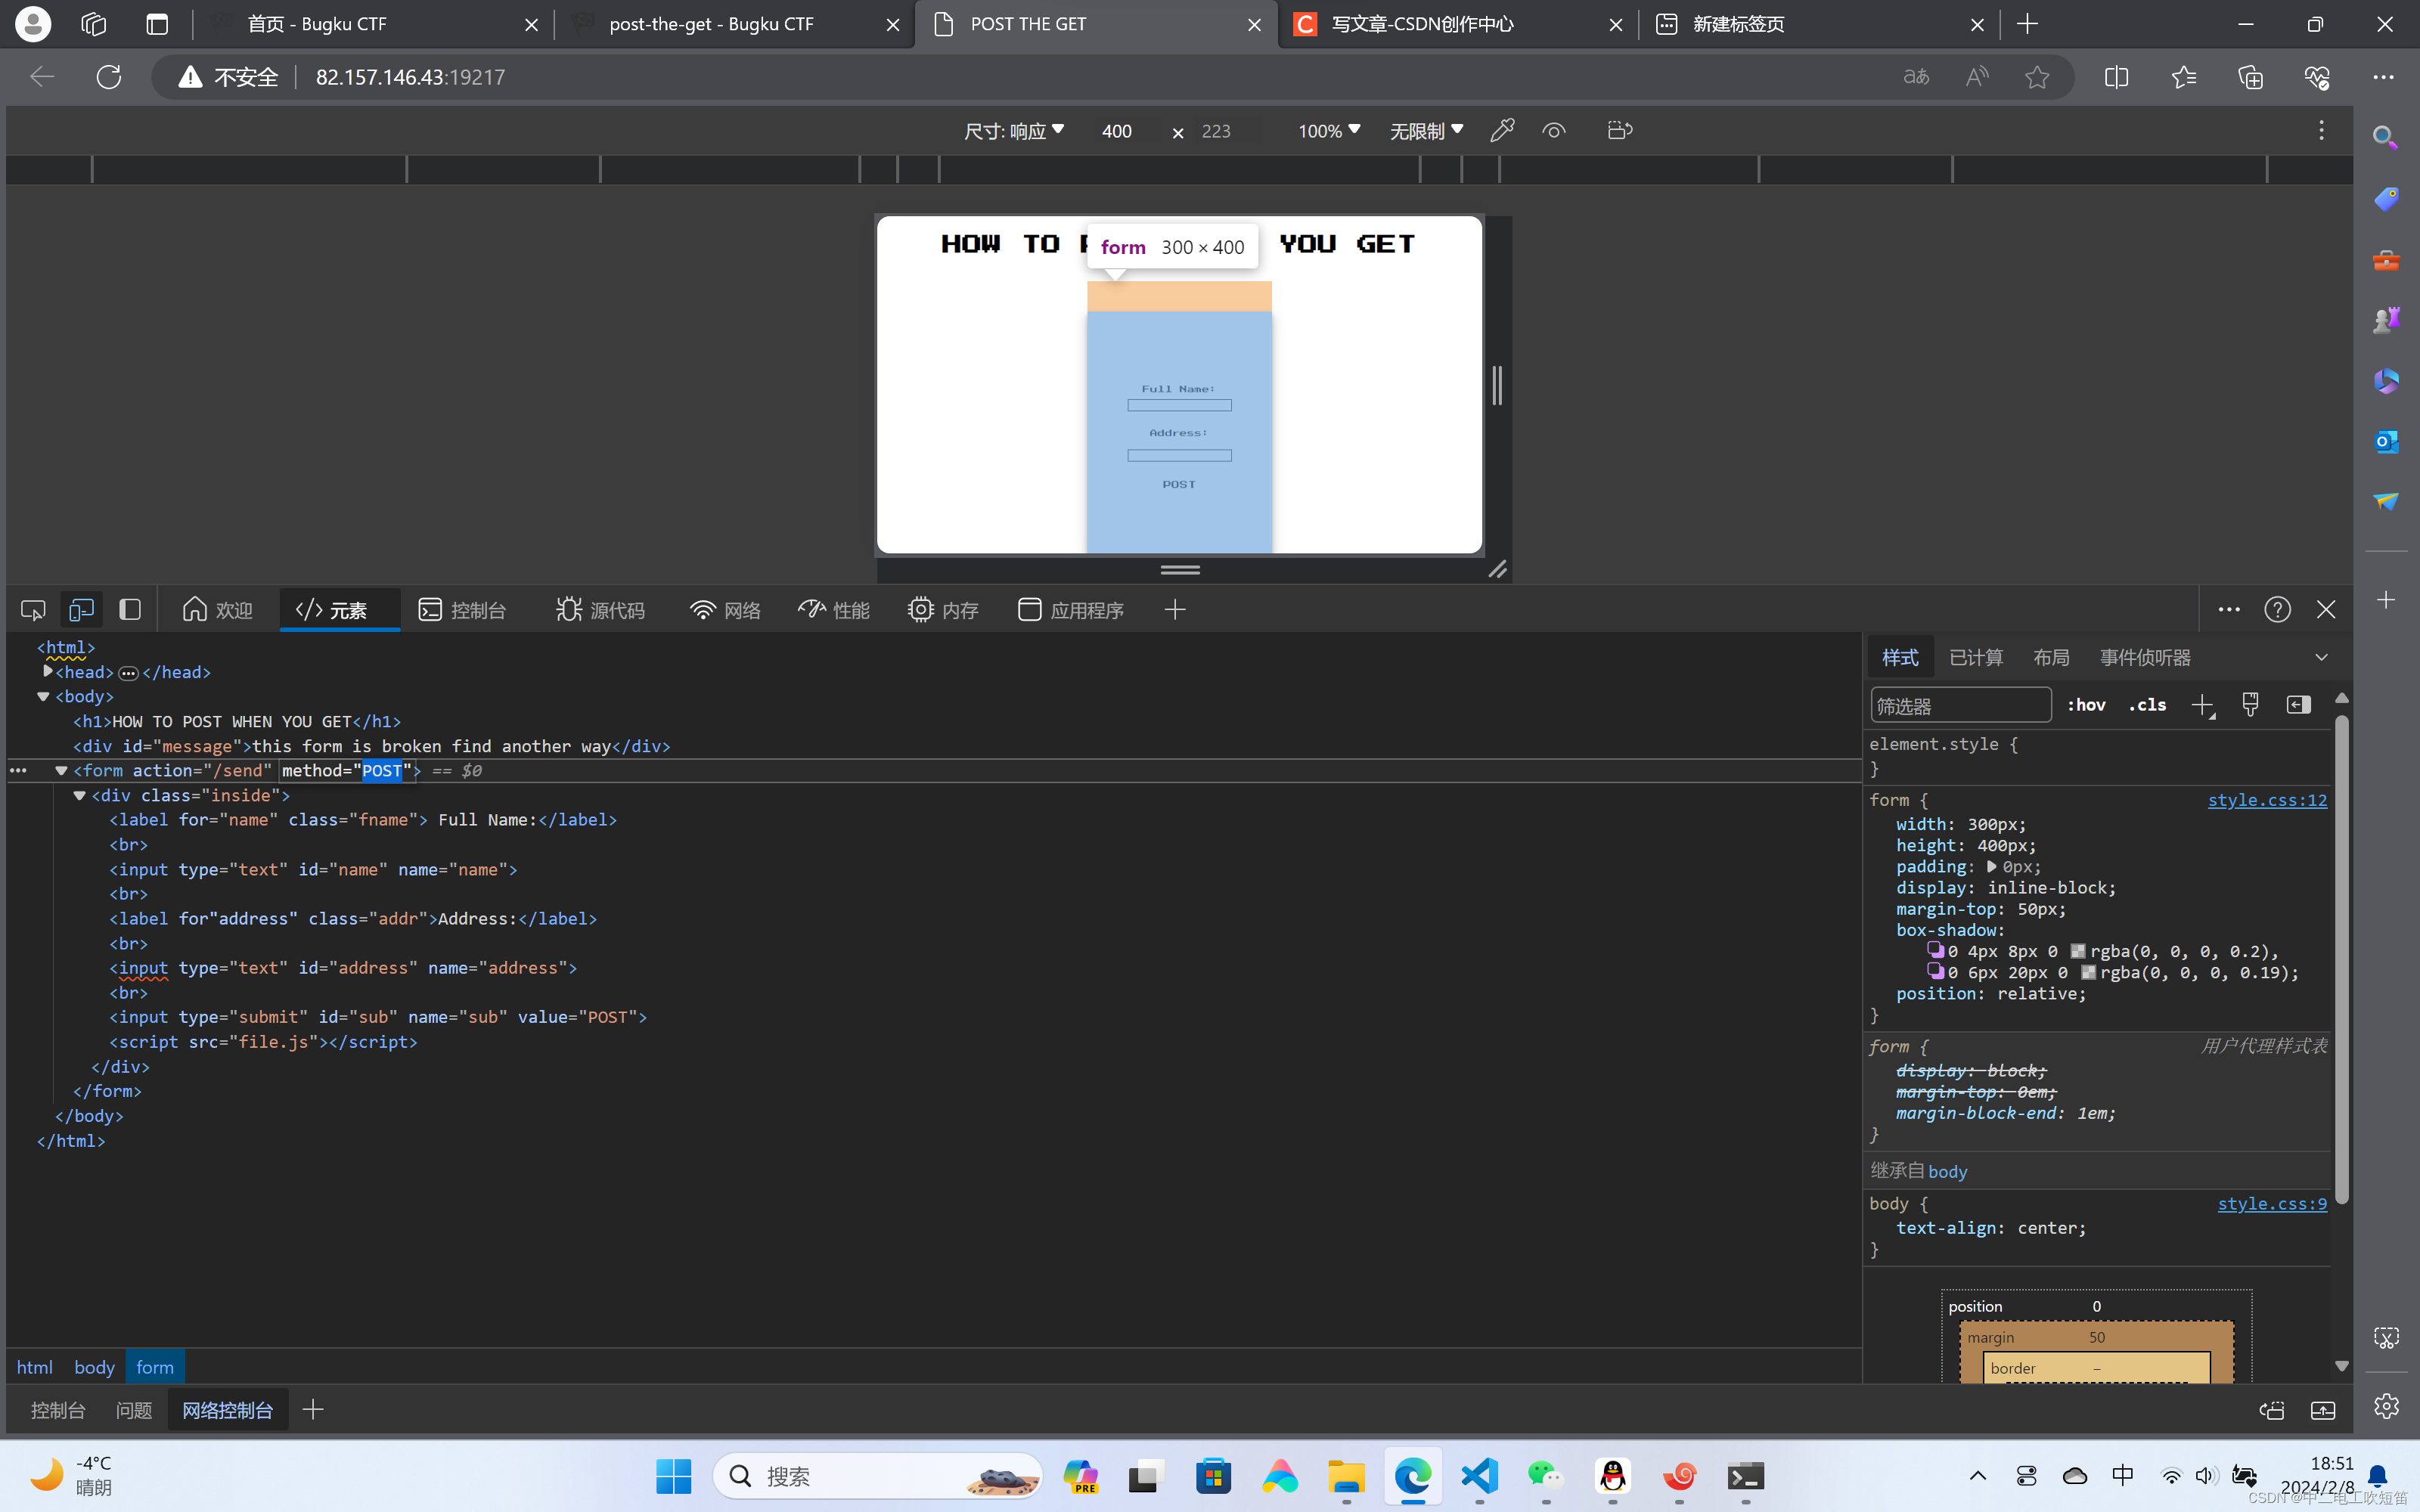Open style.css:12 source link

pyautogui.click(x=2267, y=800)
